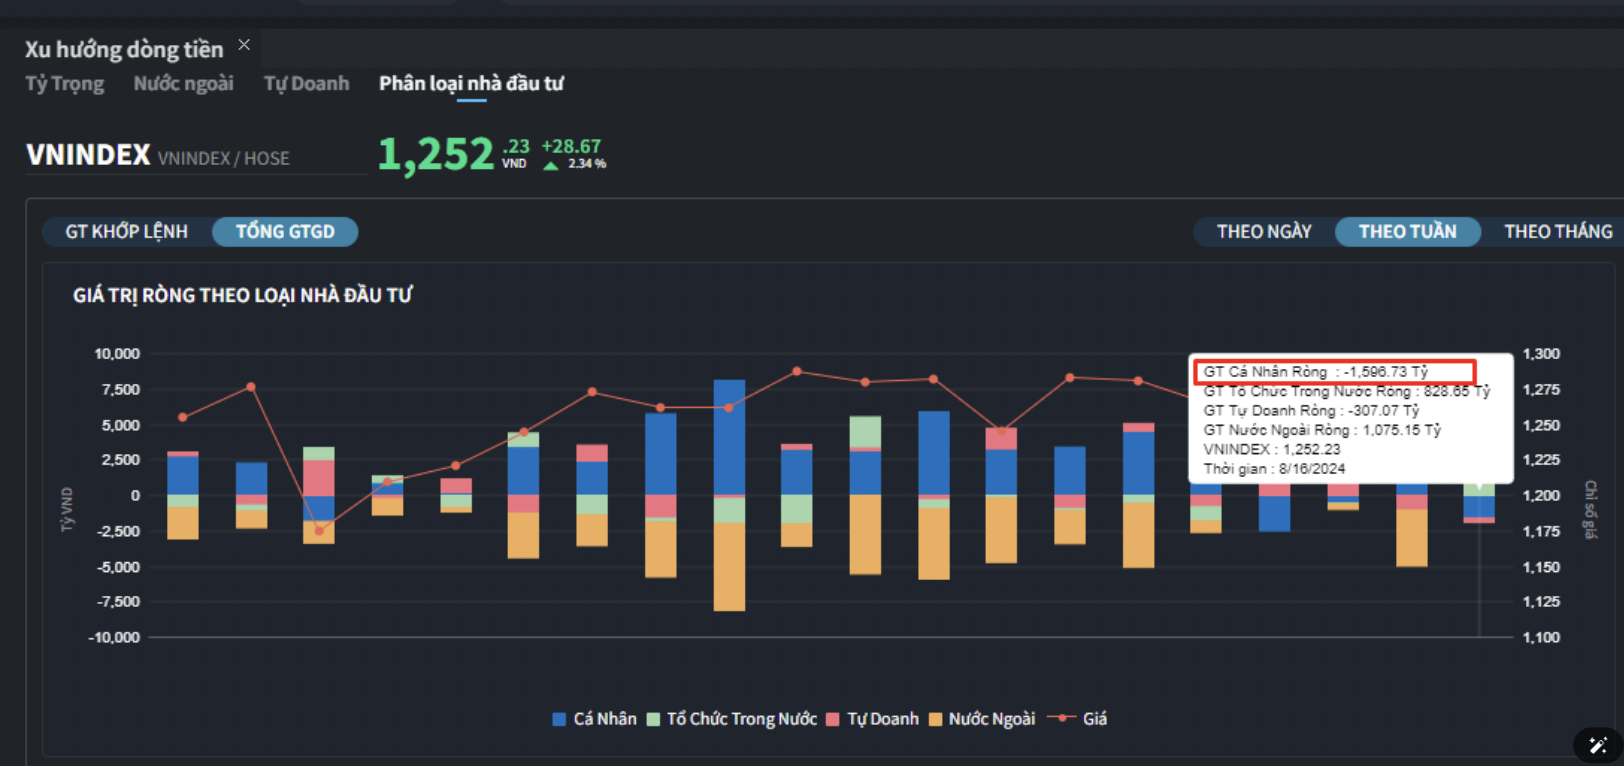
Task: Select the Phân loại nhà đầu tư tab
Action: 471,84
